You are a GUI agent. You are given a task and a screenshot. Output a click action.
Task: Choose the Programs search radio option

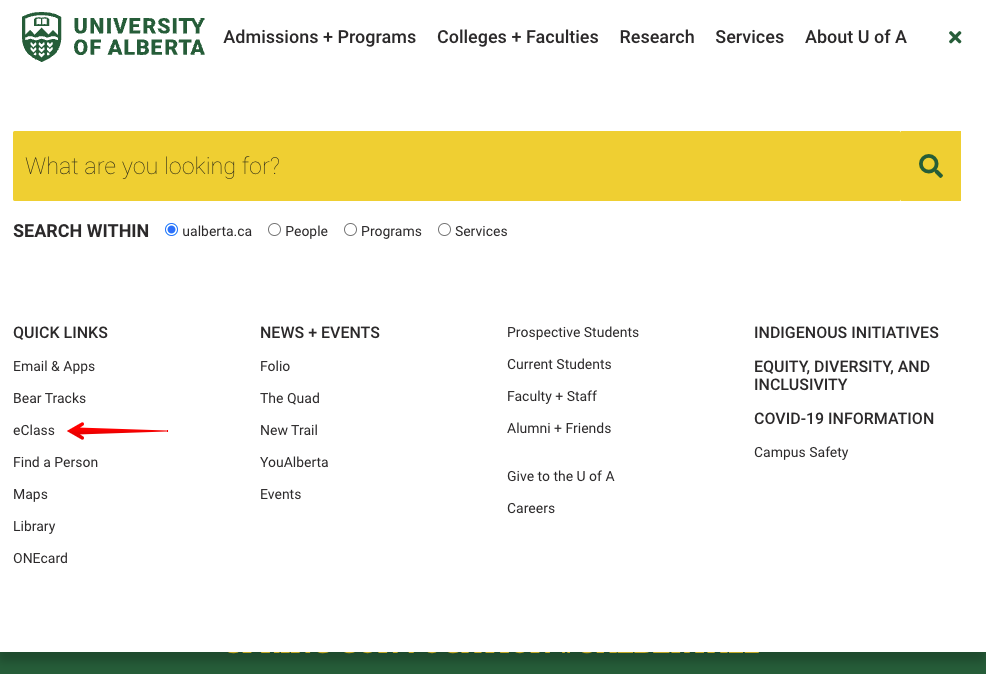pos(350,230)
